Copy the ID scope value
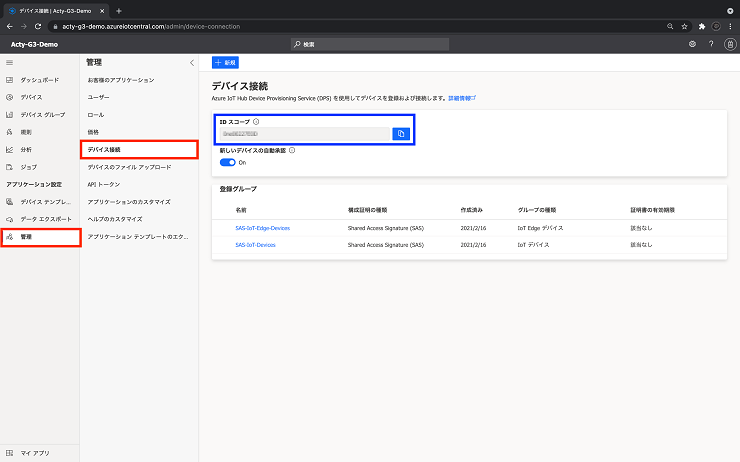The image size is (740, 462). (401, 134)
